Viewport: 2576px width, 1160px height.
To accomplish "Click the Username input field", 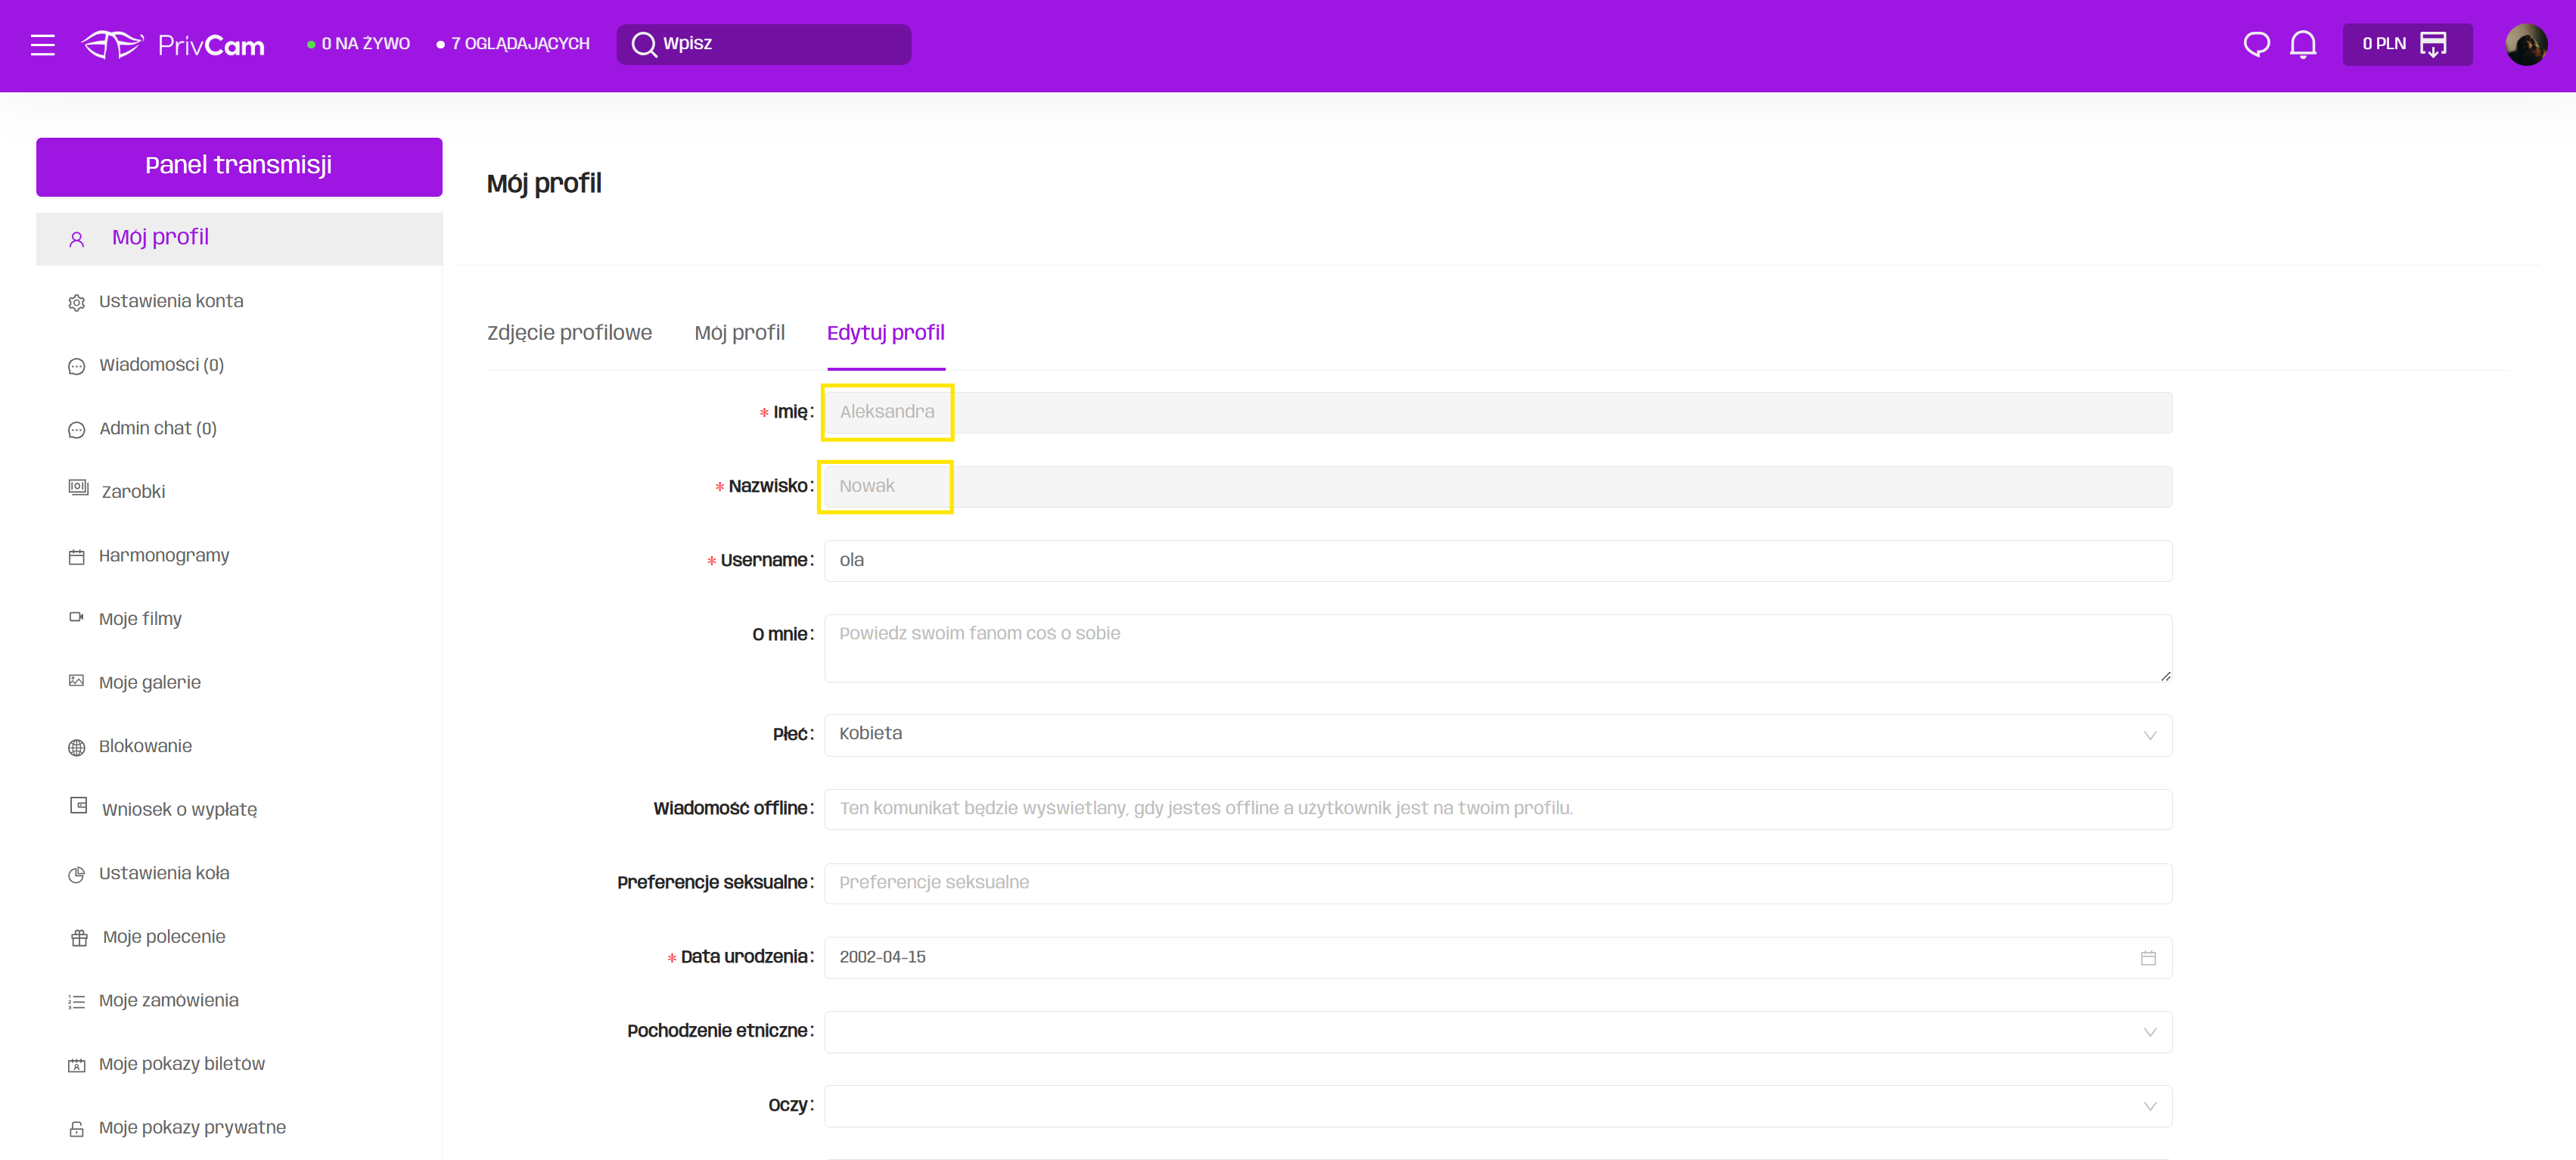I will point(1497,561).
